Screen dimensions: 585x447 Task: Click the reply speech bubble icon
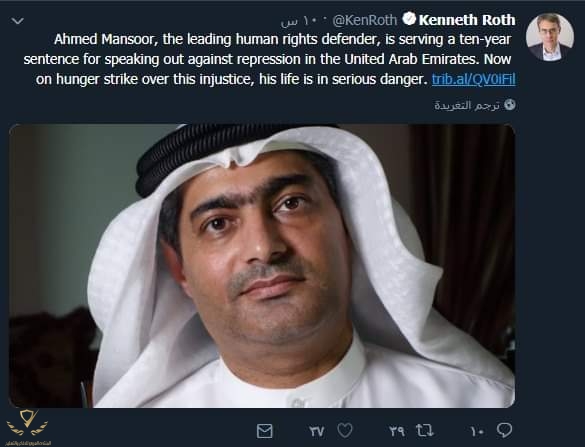pos(504,431)
